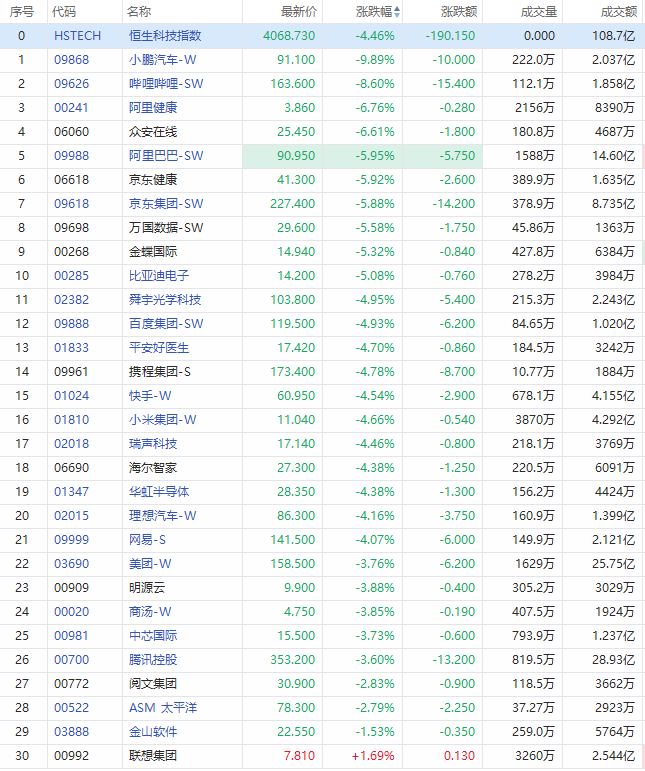Sort by 涨跌额 column header
The height and width of the screenshot is (771, 645).
[x=459, y=12]
